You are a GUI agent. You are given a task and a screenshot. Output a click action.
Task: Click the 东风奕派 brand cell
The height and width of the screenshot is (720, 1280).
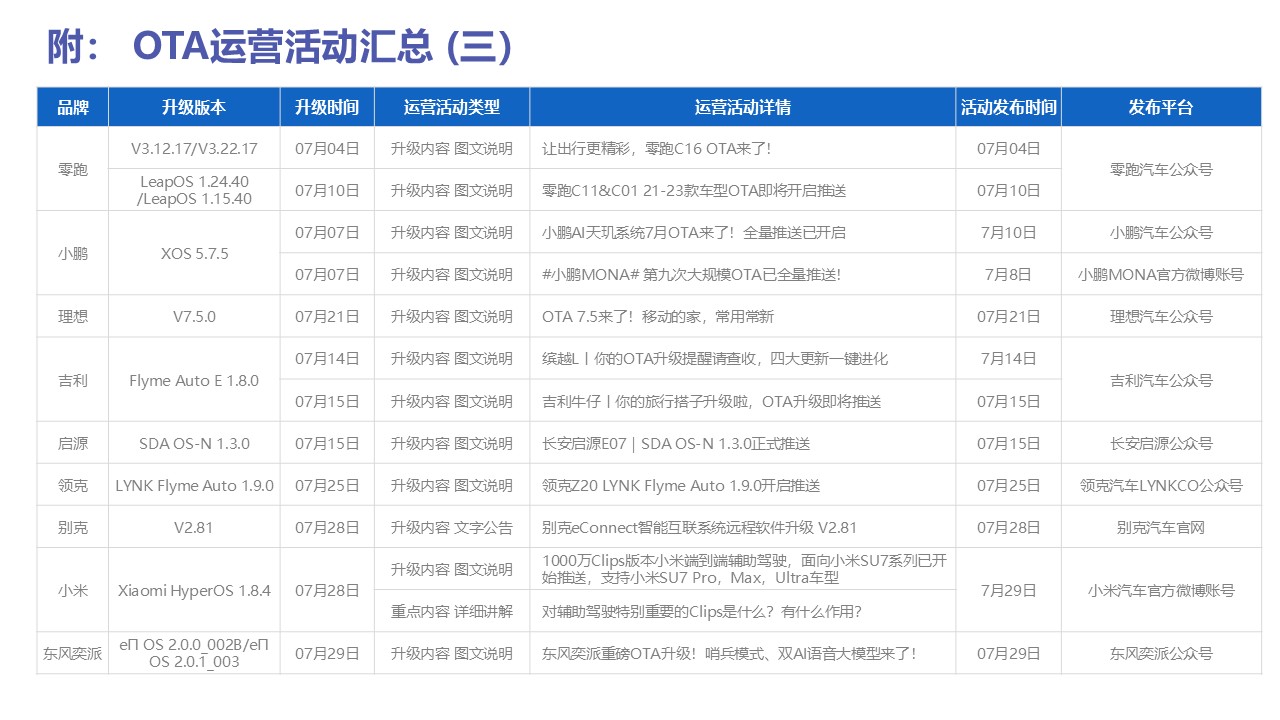pyautogui.click(x=73, y=653)
